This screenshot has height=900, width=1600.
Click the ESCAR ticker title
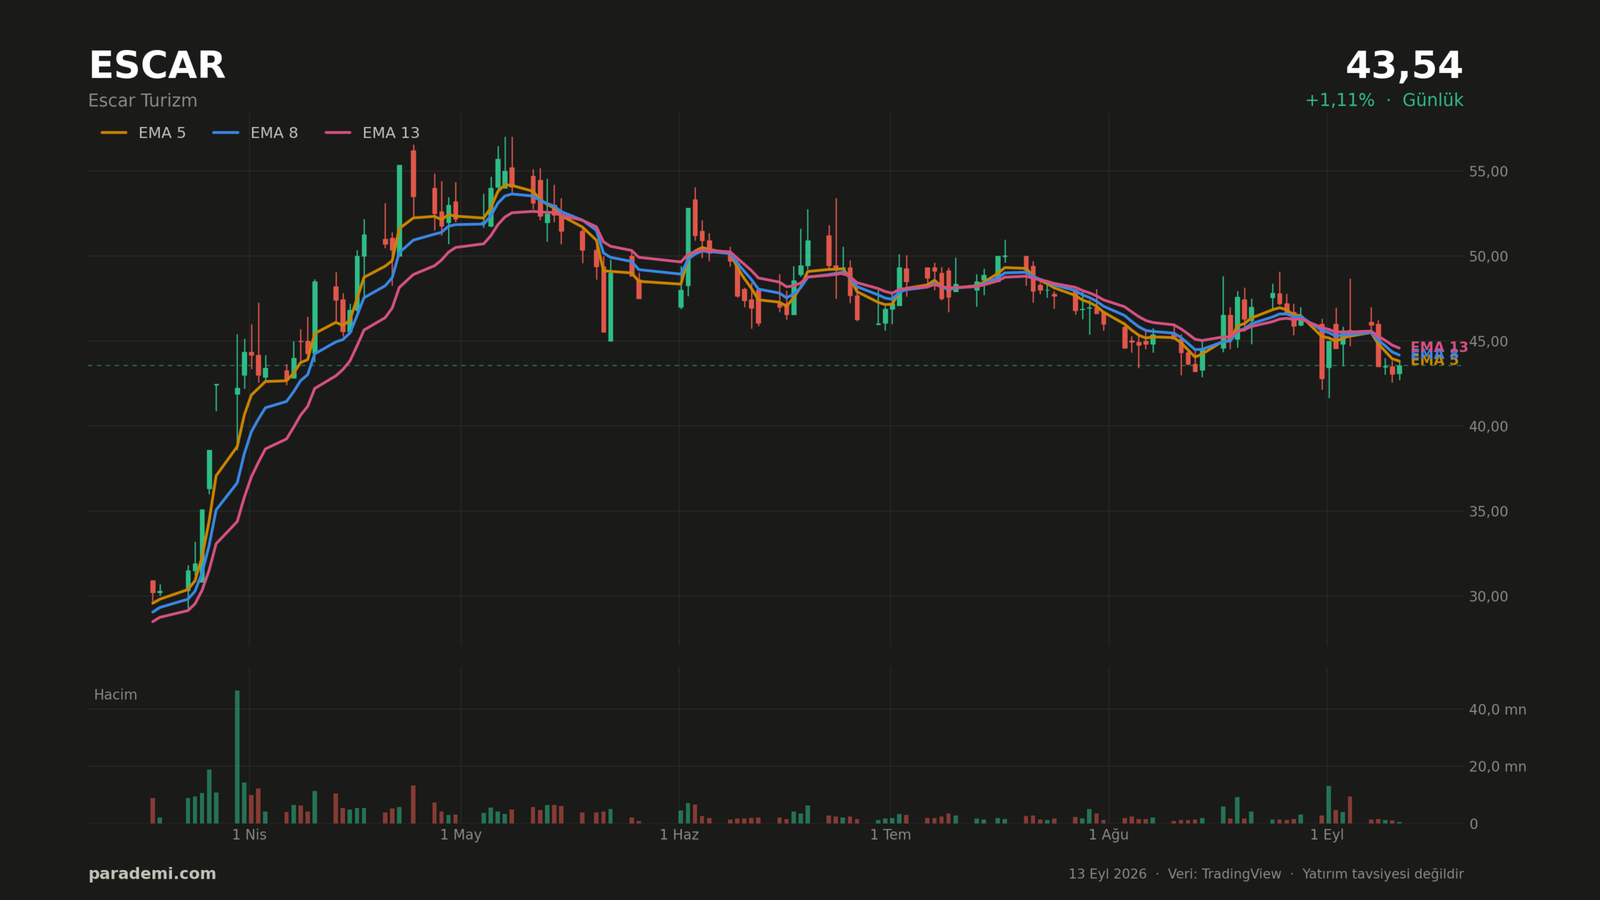pos(157,66)
